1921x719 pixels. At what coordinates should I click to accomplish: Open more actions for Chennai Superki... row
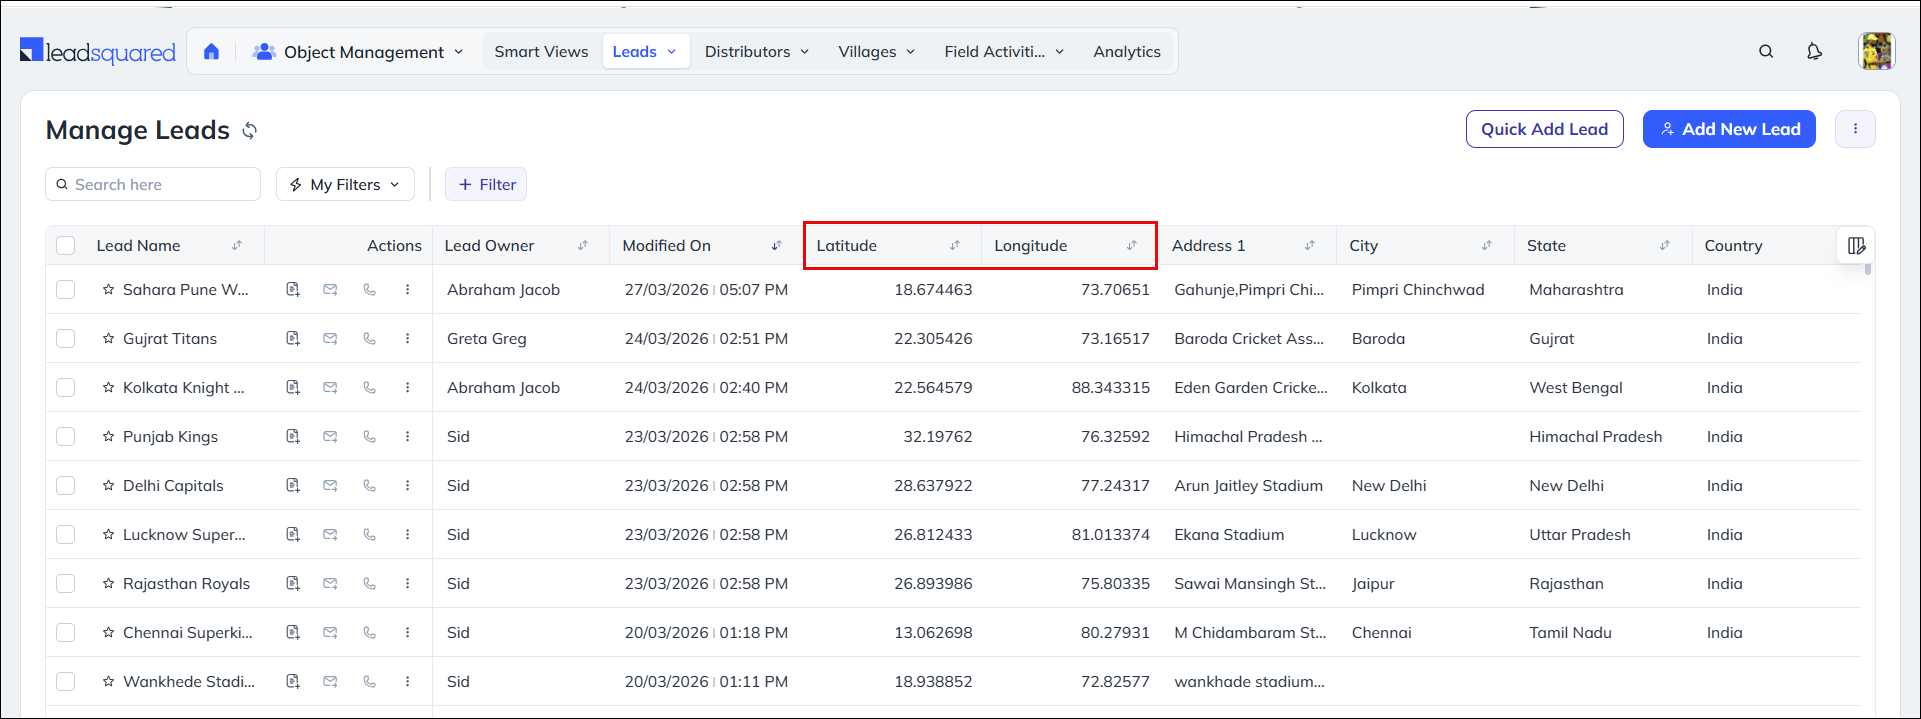click(407, 633)
